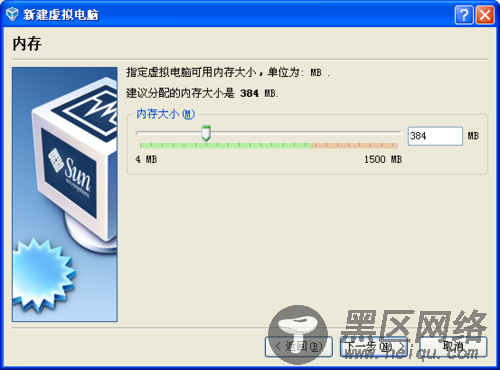
Task: Click the MB unit label beside input
Action: (x=473, y=136)
